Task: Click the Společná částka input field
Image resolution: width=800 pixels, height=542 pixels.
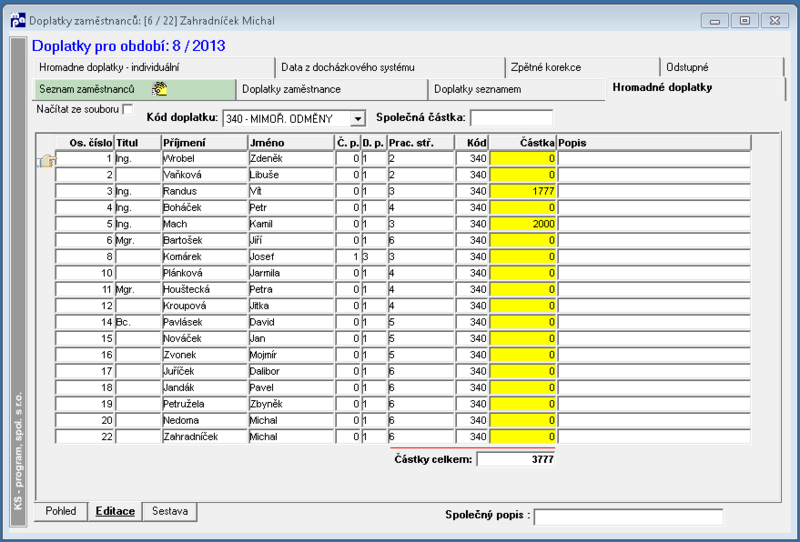Action: tap(511, 118)
